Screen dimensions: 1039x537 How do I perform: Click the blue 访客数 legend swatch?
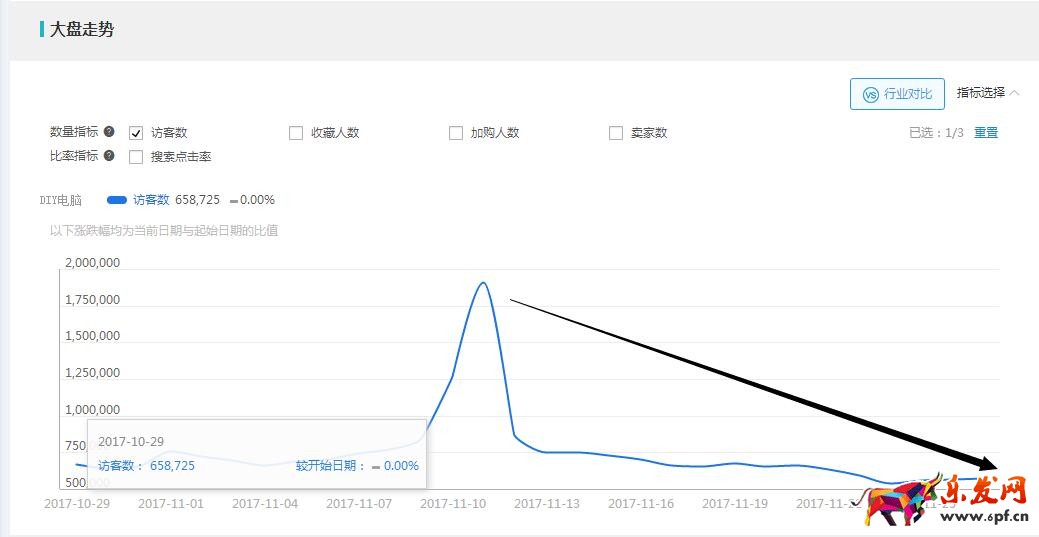tap(116, 200)
